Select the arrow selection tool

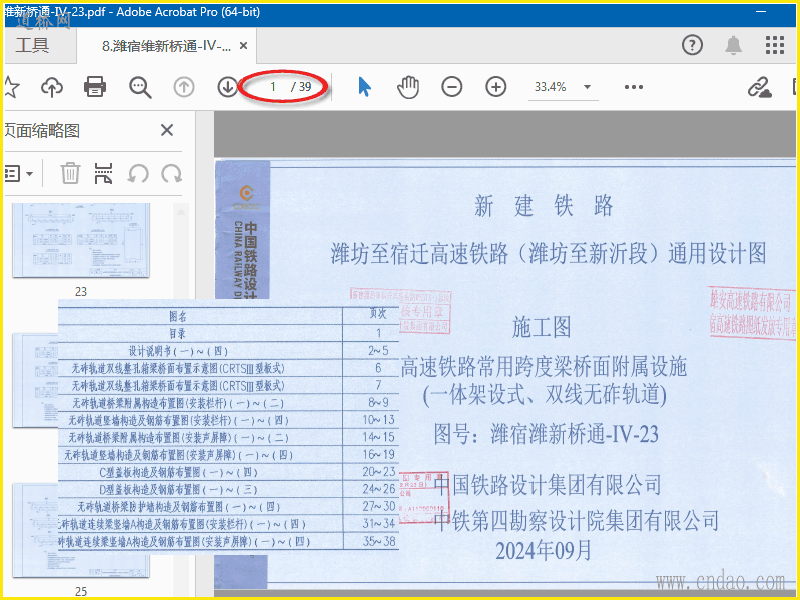click(x=364, y=87)
